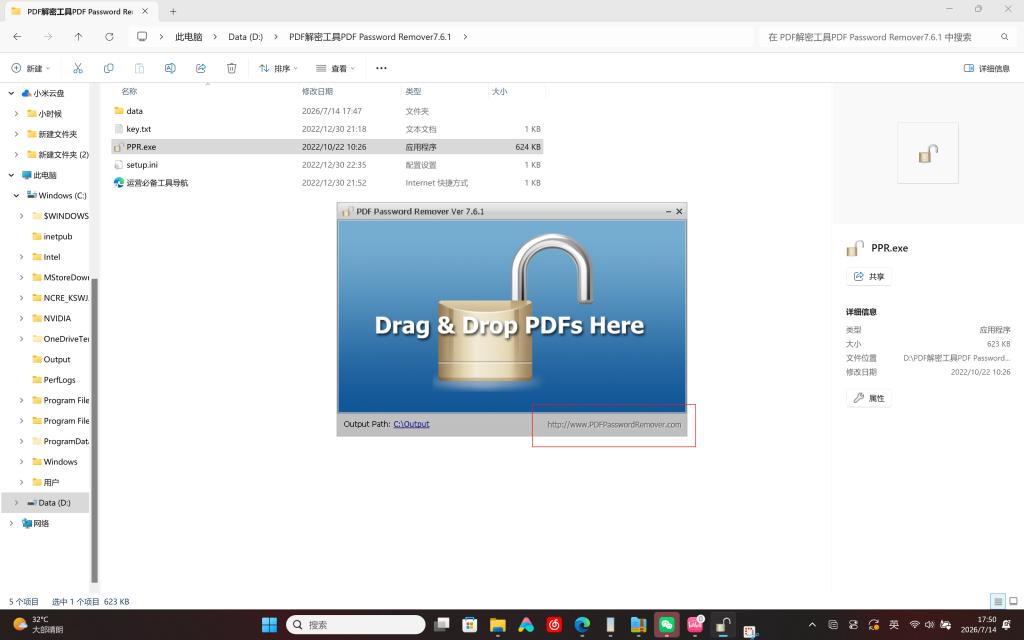
Task: Click the 属性 properties button
Action: pyautogui.click(x=869, y=398)
